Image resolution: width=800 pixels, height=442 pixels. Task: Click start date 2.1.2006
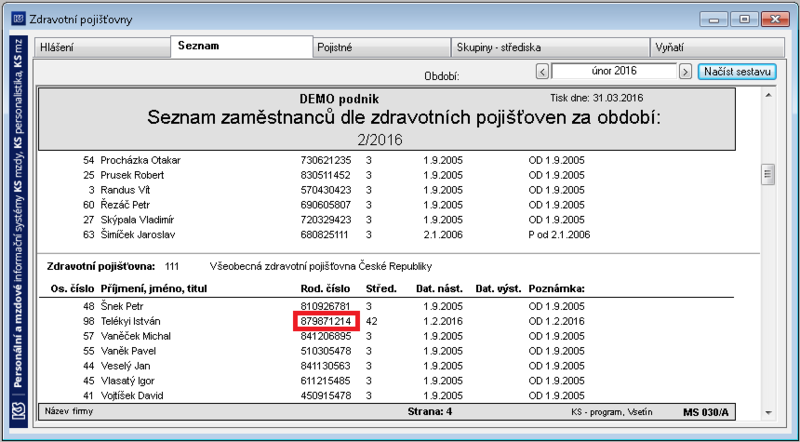(443, 235)
